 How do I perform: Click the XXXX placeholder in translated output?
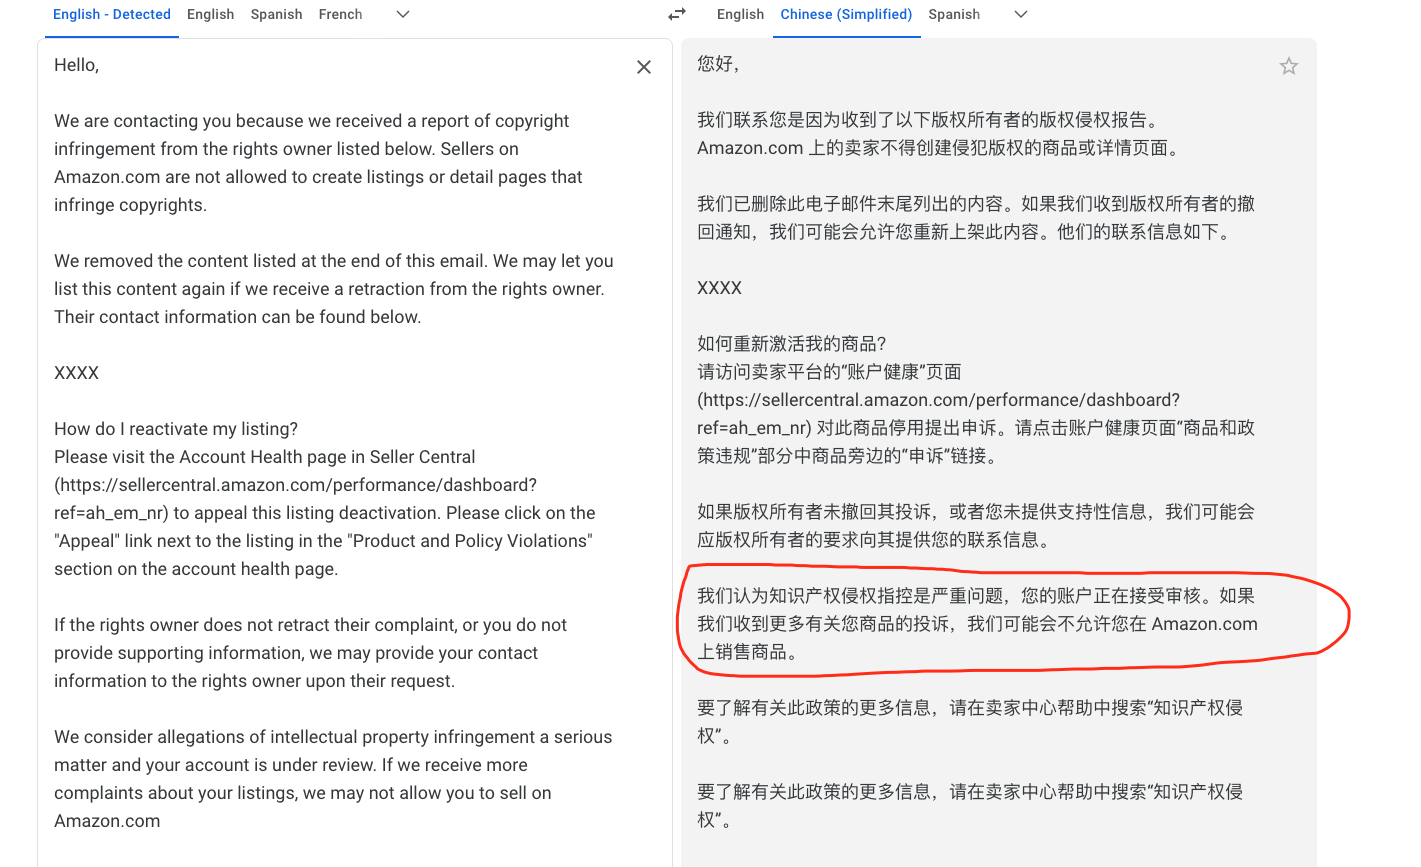[719, 288]
